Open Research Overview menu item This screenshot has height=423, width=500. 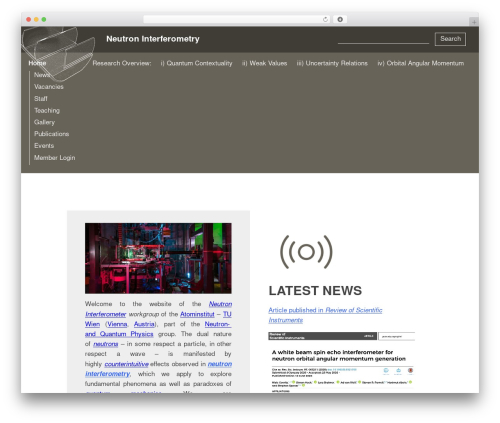tap(122, 63)
